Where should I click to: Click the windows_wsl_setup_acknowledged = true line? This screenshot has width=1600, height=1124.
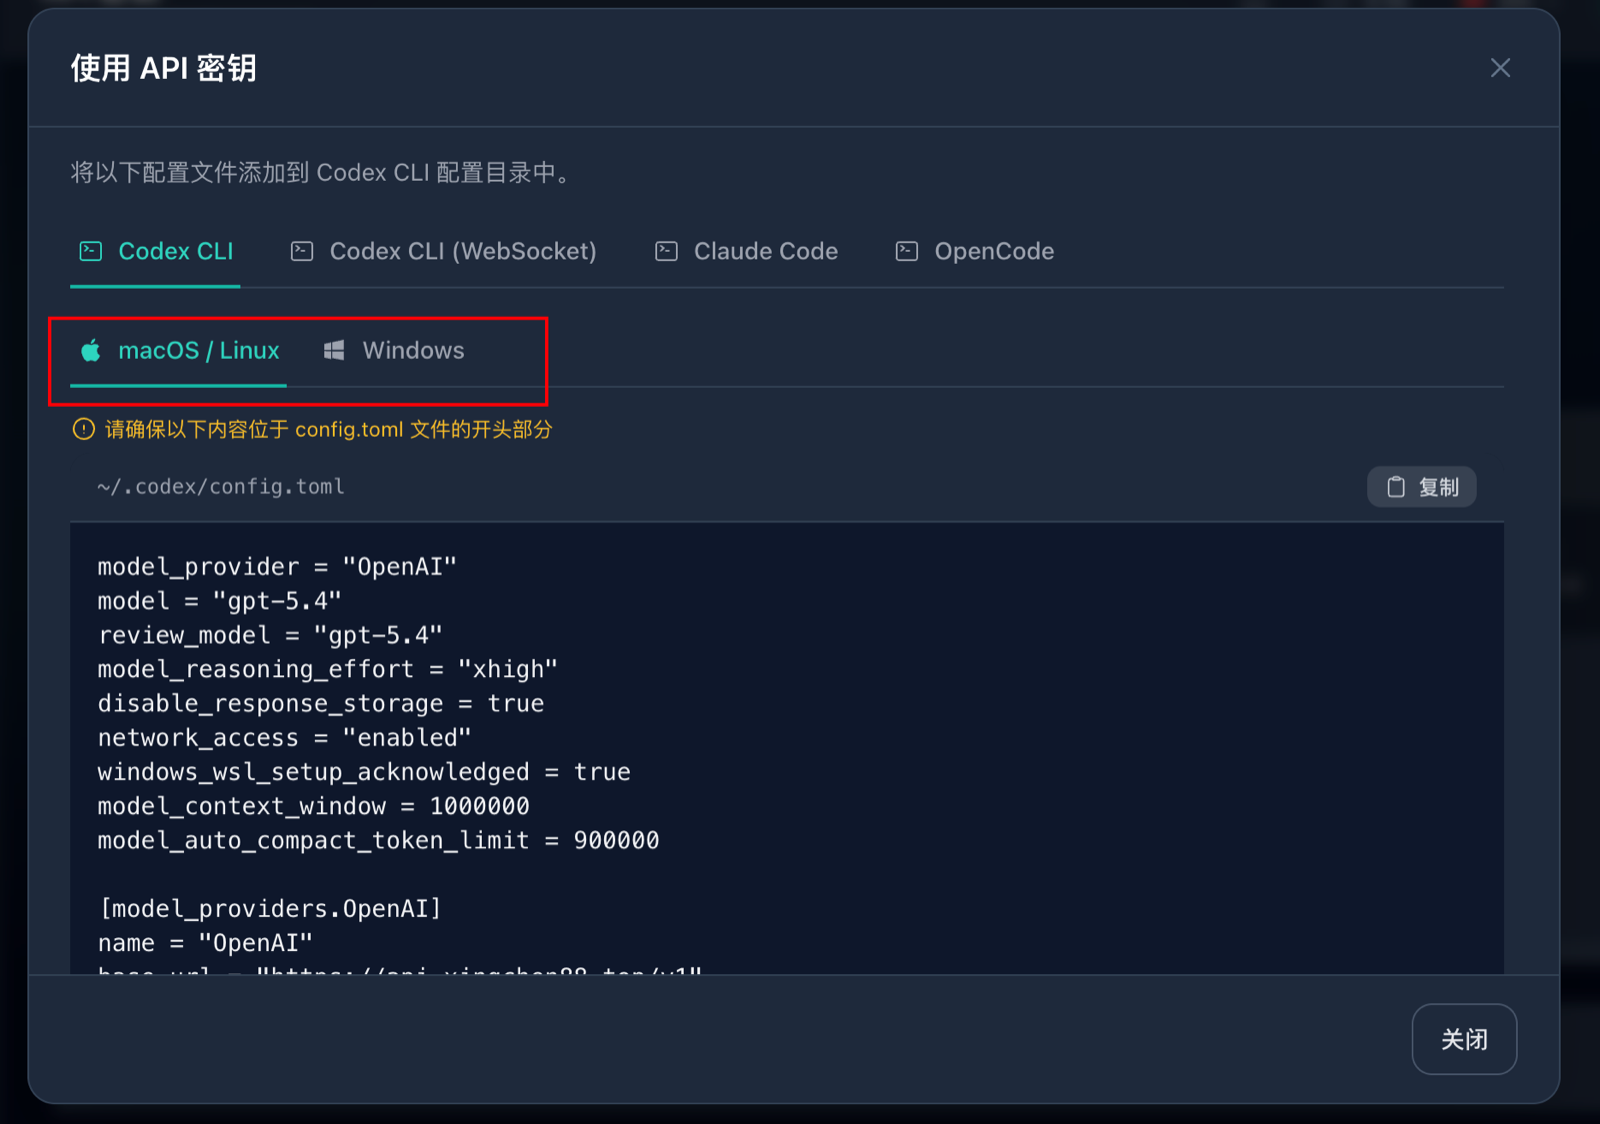tap(364, 772)
